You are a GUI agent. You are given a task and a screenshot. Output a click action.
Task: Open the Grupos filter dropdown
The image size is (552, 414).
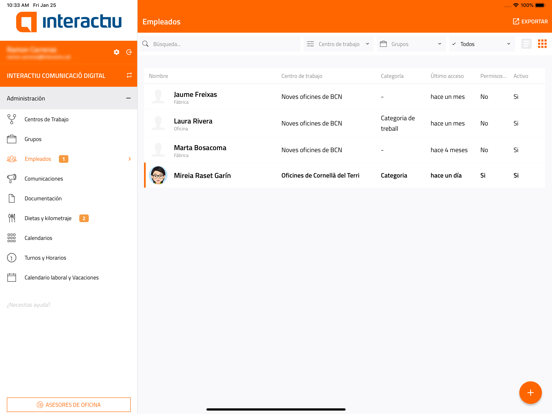click(411, 44)
